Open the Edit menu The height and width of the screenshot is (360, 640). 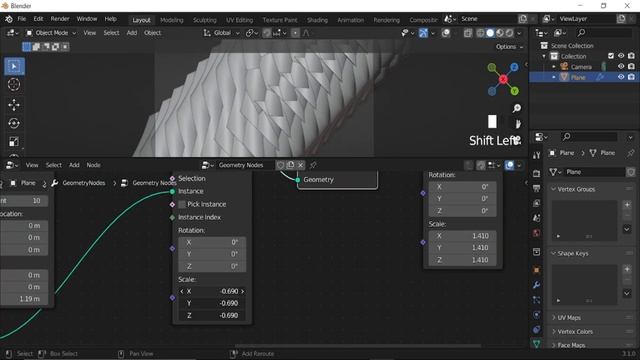(38, 19)
